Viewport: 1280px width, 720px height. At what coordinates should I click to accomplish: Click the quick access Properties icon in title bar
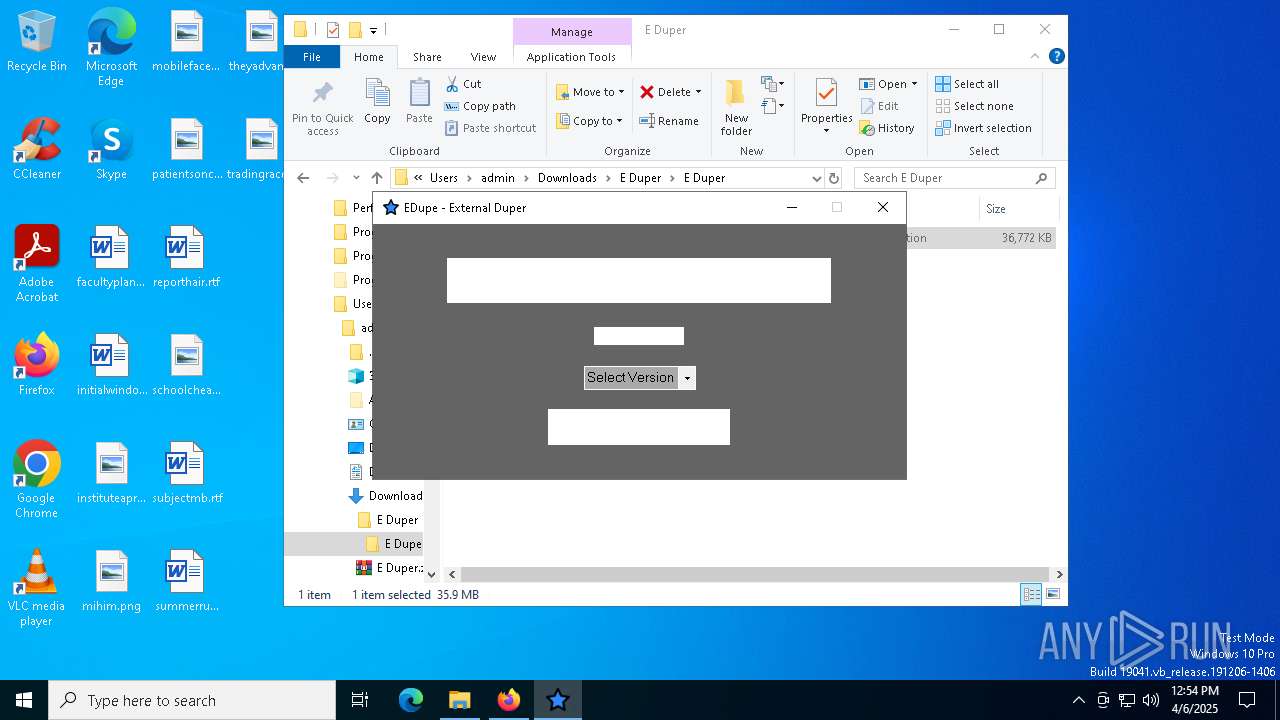coord(333,30)
